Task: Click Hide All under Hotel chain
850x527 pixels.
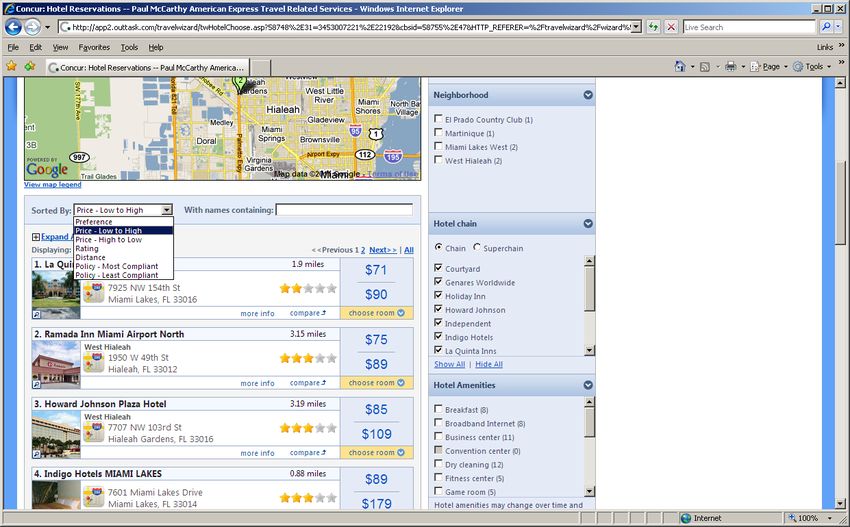Action: (489, 365)
